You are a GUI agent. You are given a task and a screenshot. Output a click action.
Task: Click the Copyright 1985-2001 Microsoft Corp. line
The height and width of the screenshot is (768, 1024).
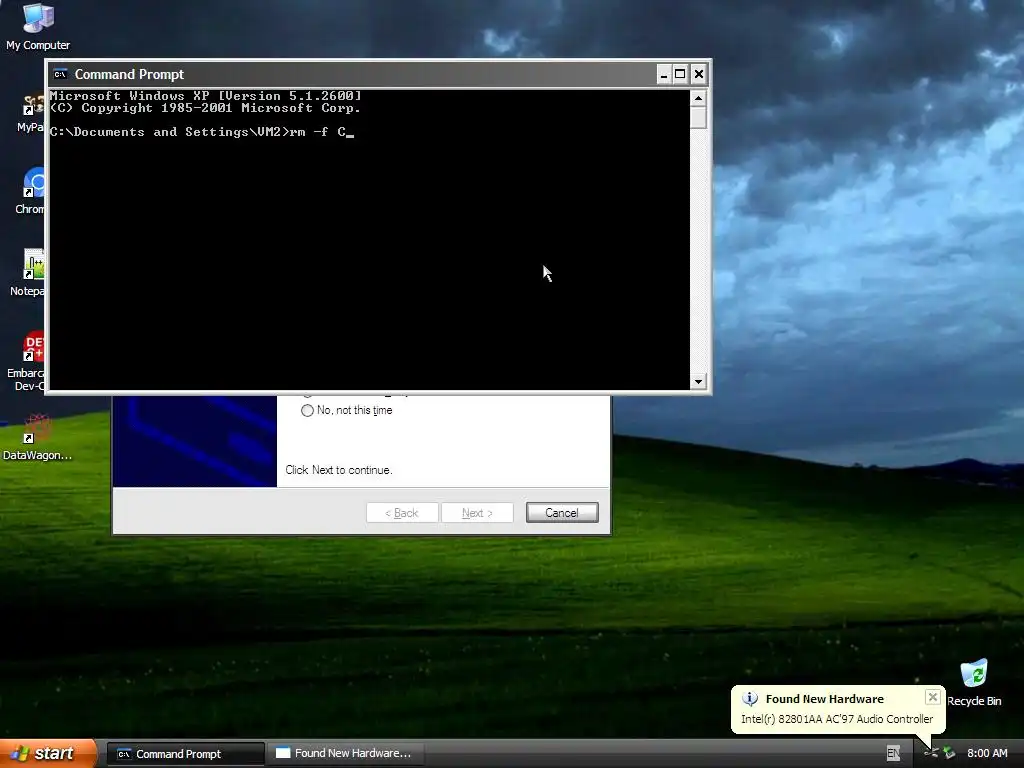205,108
